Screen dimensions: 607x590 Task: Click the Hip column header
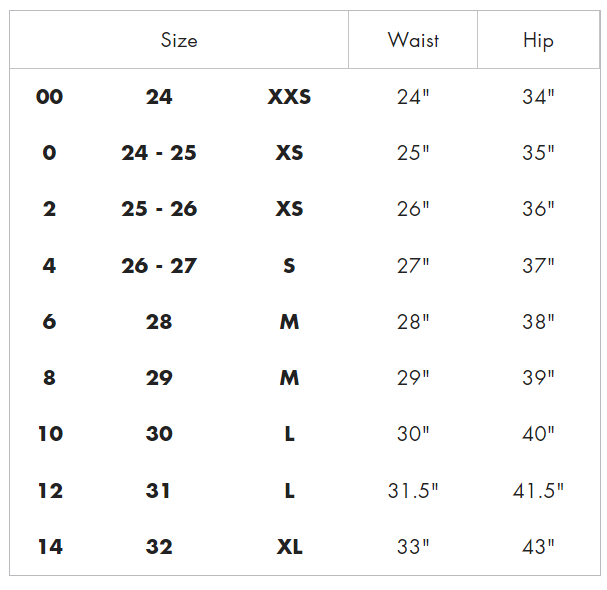coord(538,41)
